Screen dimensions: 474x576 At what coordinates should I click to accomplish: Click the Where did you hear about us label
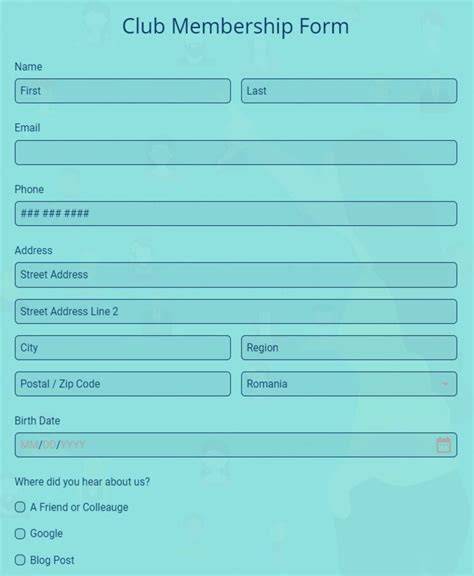pyautogui.click(x=82, y=482)
